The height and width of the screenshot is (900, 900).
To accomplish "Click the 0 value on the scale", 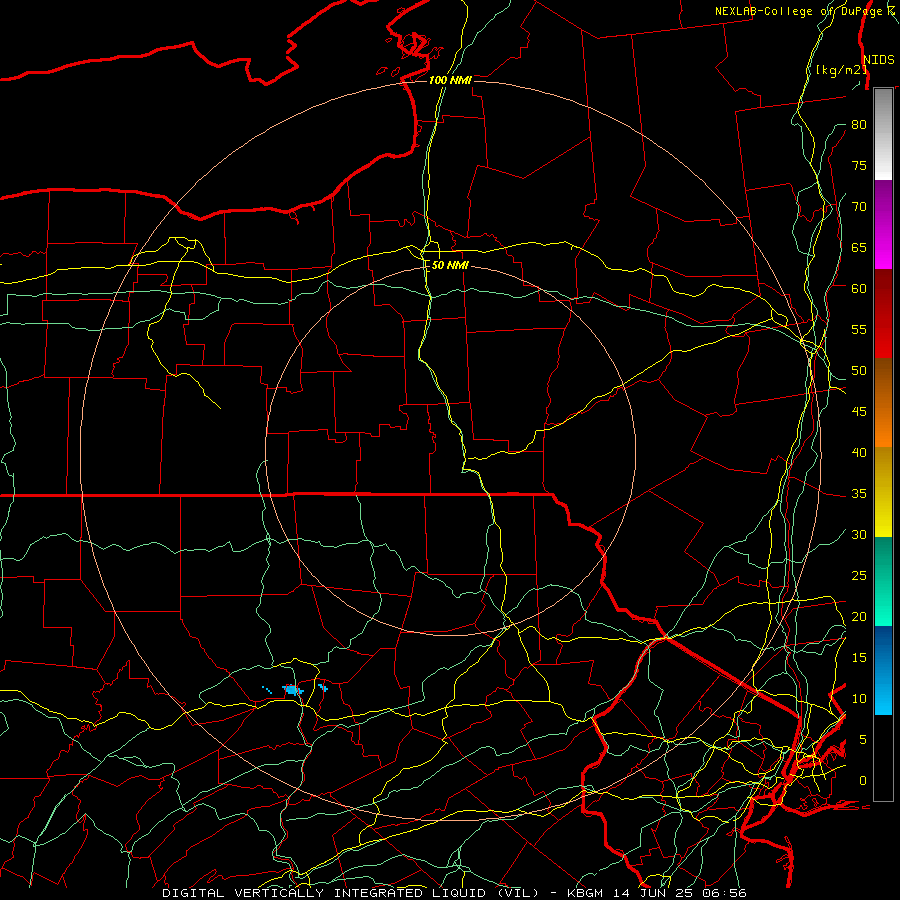I will [x=863, y=781].
